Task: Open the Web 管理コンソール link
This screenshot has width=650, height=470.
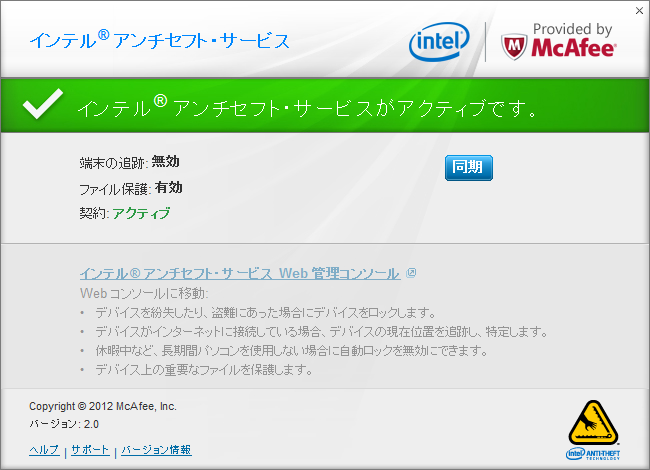Action: (240, 273)
